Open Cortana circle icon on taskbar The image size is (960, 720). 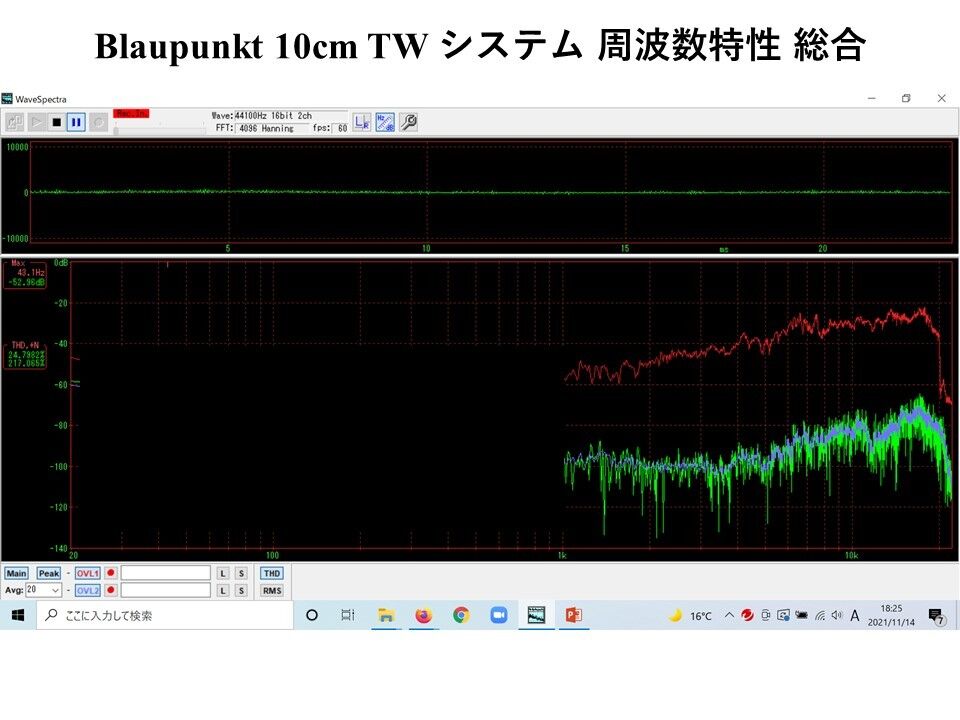coord(312,615)
